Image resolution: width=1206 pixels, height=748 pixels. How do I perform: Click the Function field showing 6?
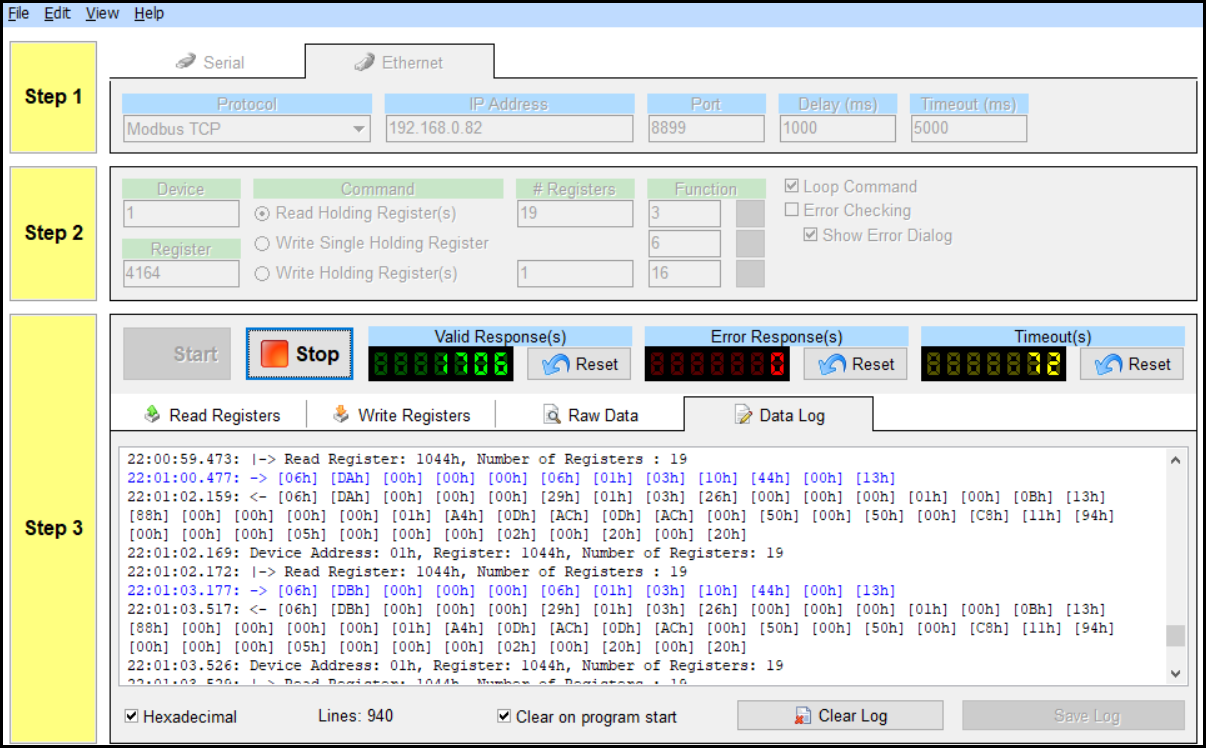684,243
